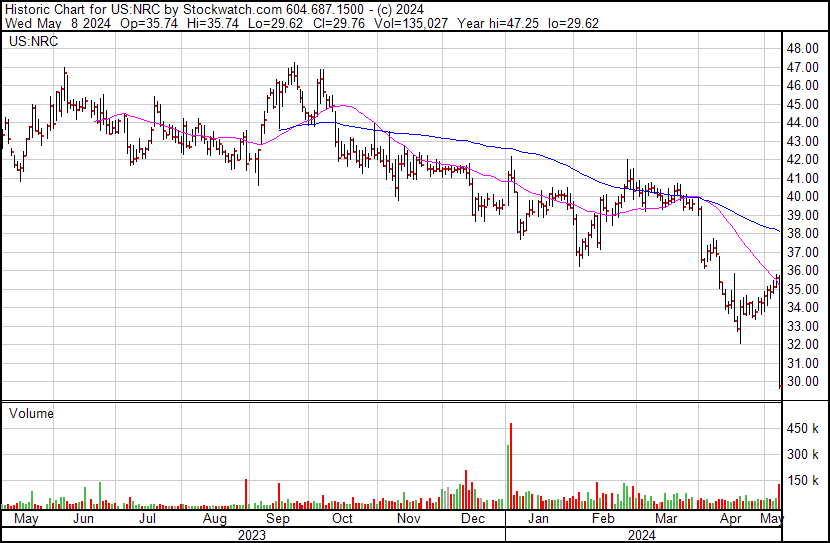Select the Jul month label on time axis
Screen dimensions: 830x543
(x=147, y=520)
